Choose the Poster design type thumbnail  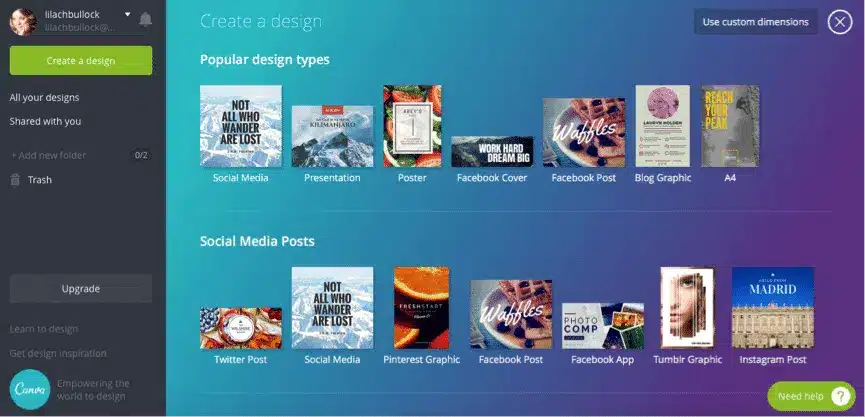(412, 126)
